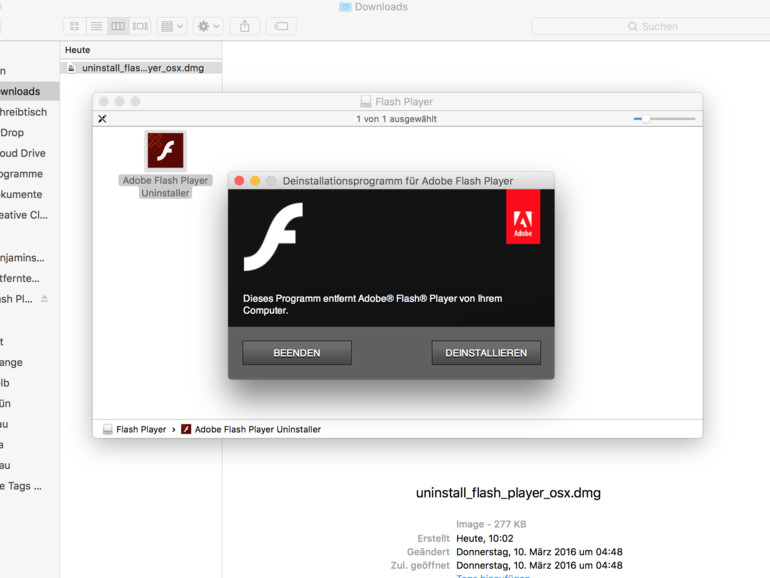Switch Finder to Cover Flow view
Screen dimensions: 770x578
point(140,26)
